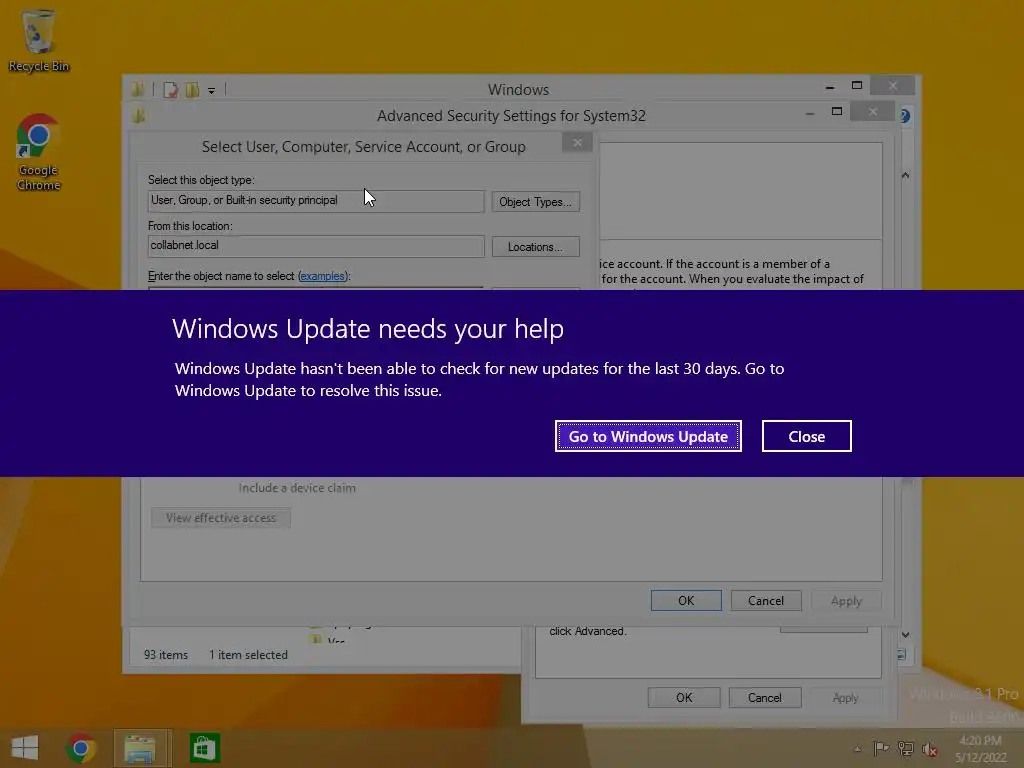Click Go to Windows Update button
Screen dimensions: 1024x768
point(648,436)
